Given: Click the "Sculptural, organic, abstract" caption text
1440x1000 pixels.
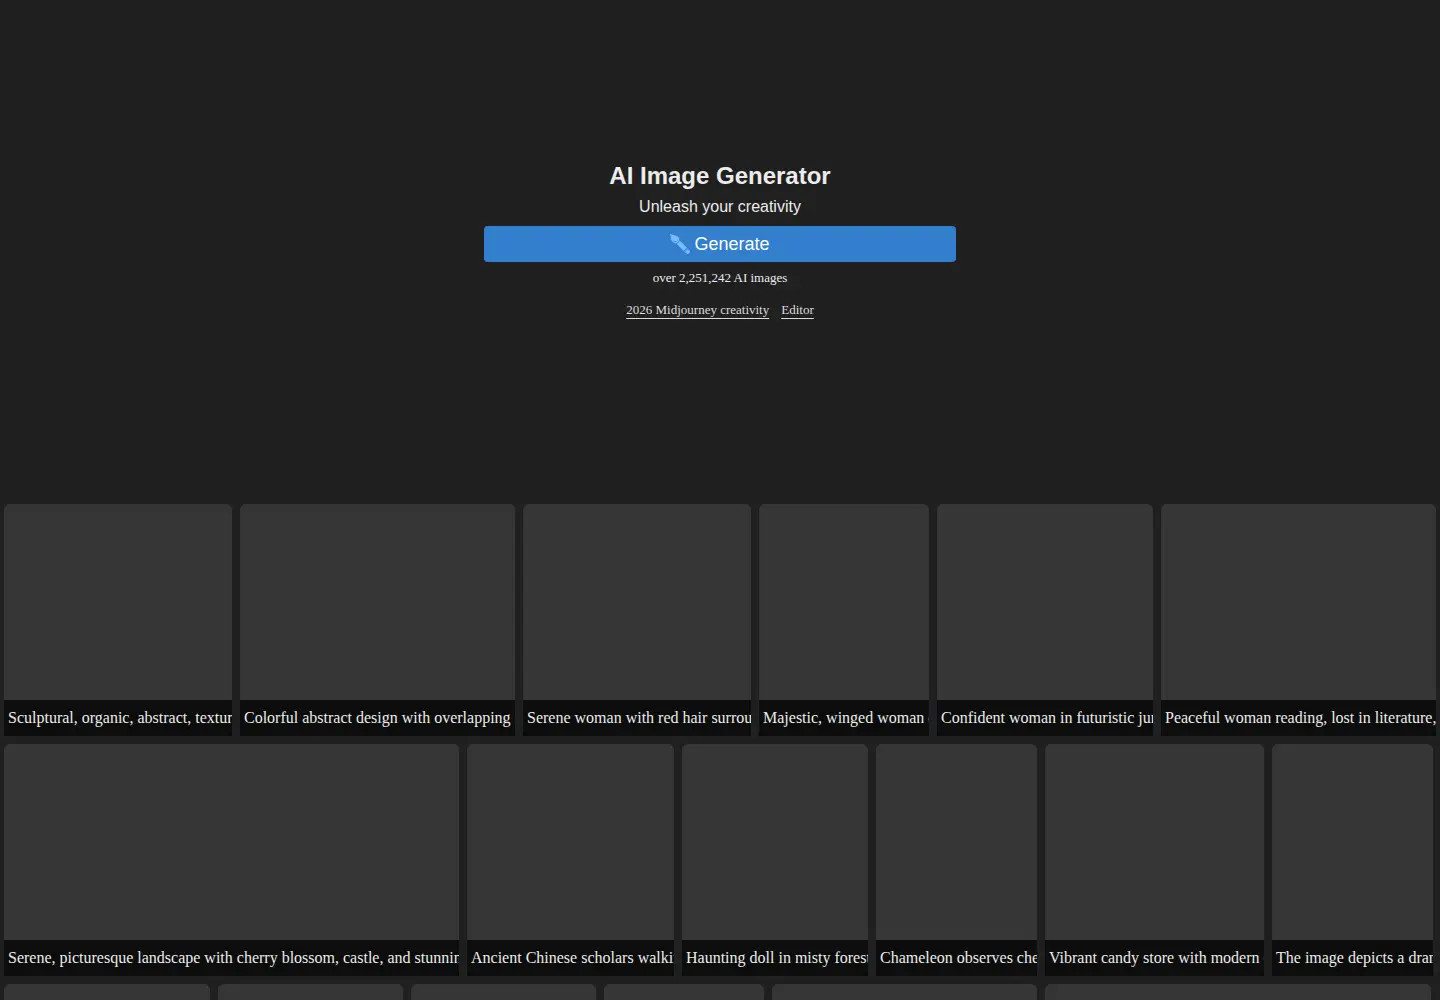Looking at the screenshot, I should (120, 718).
